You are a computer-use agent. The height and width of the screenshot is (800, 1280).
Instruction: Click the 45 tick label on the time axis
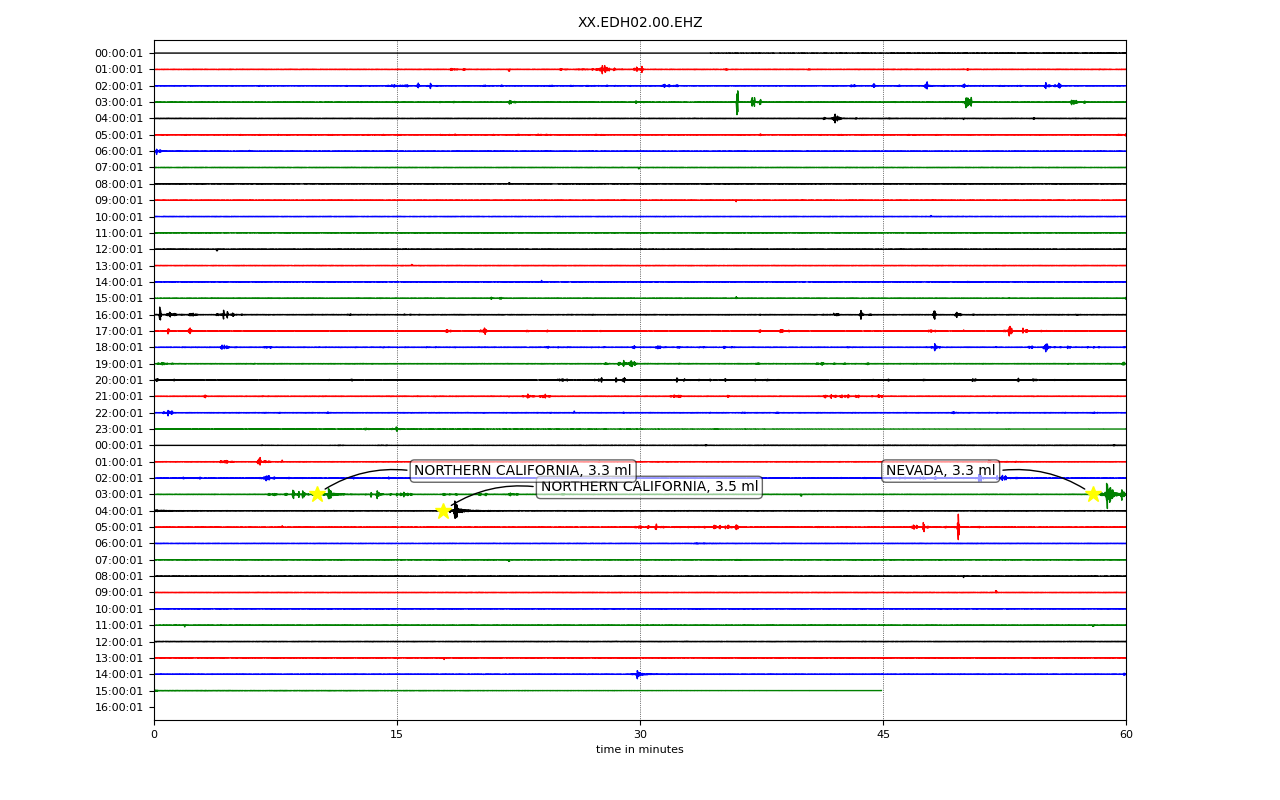[883, 735]
